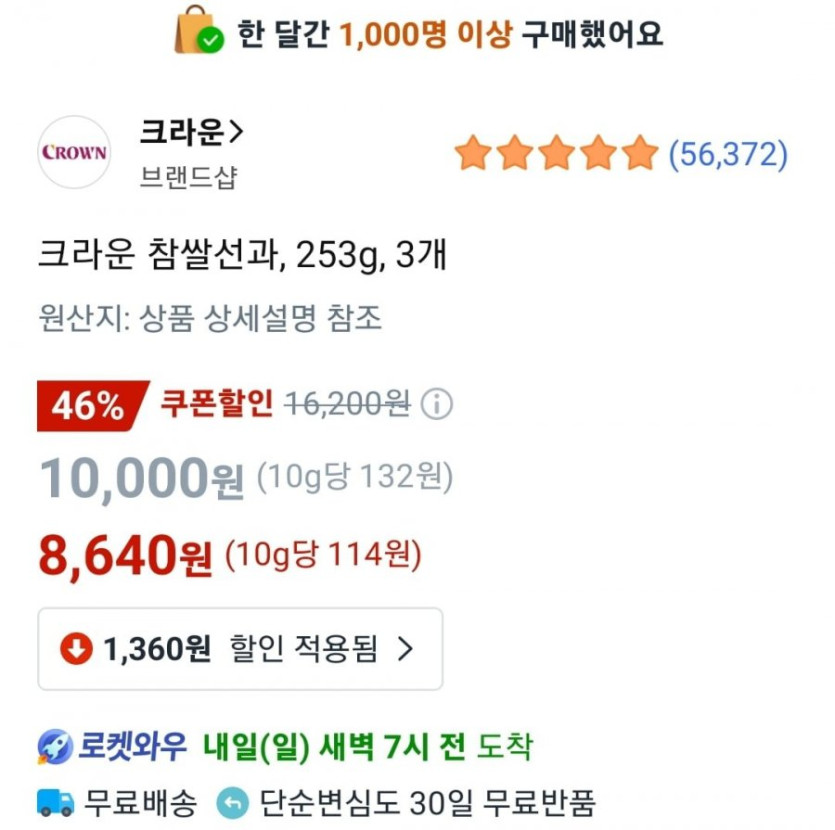The width and height of the screenshot is (835, 830).
Task: Tap the shopping bag purchase badge icon
Action: point(198,31)
